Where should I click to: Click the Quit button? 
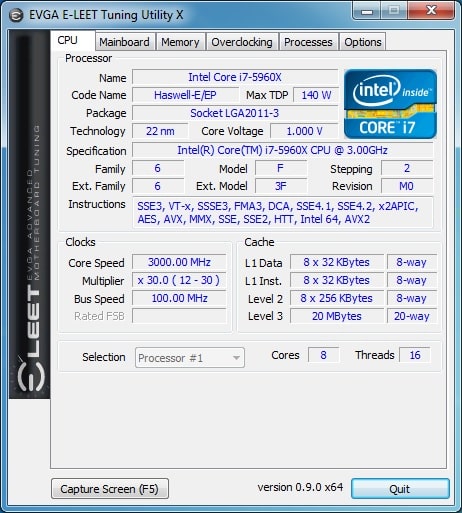(400, 489)
